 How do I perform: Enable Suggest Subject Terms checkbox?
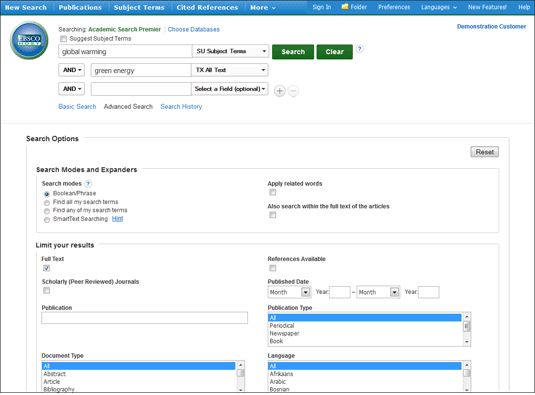click(63, 39)
